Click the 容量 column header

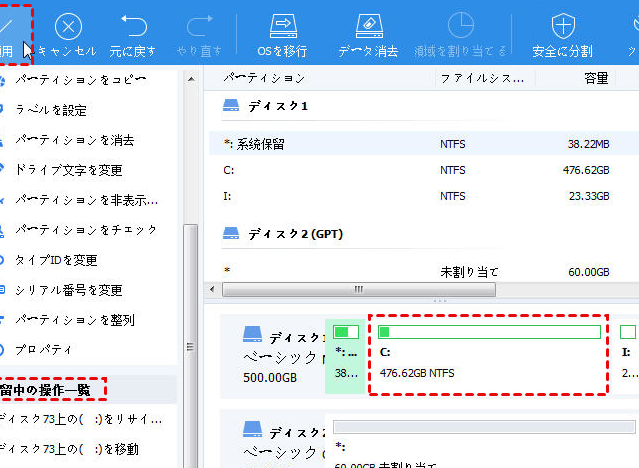click(x=596, y=78)
